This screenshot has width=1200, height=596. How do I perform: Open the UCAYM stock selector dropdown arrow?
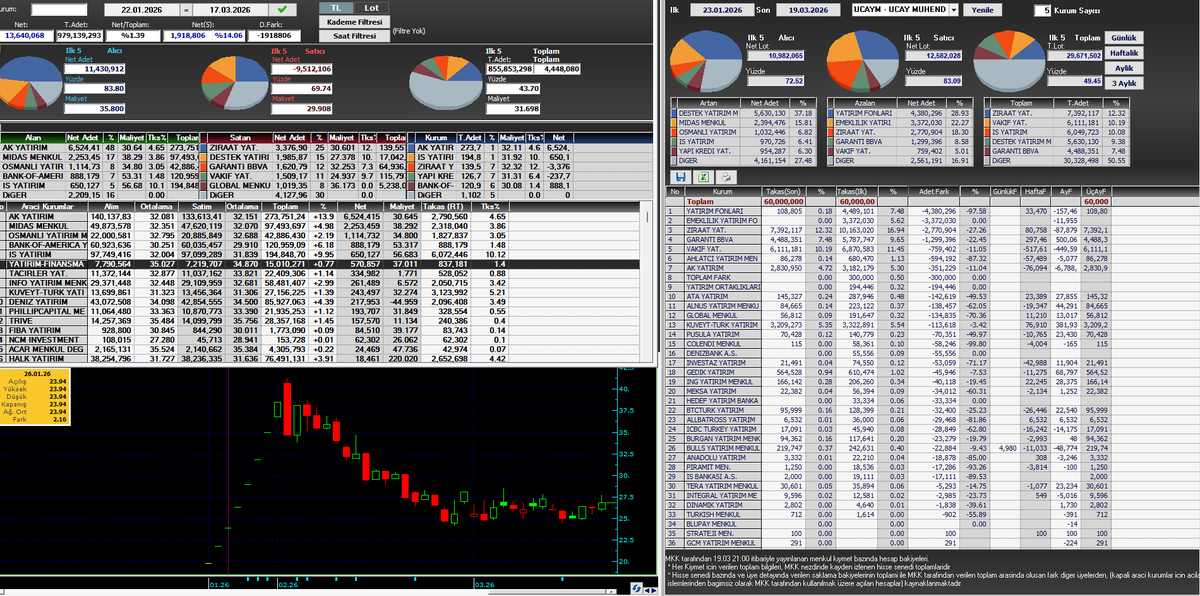953,9
